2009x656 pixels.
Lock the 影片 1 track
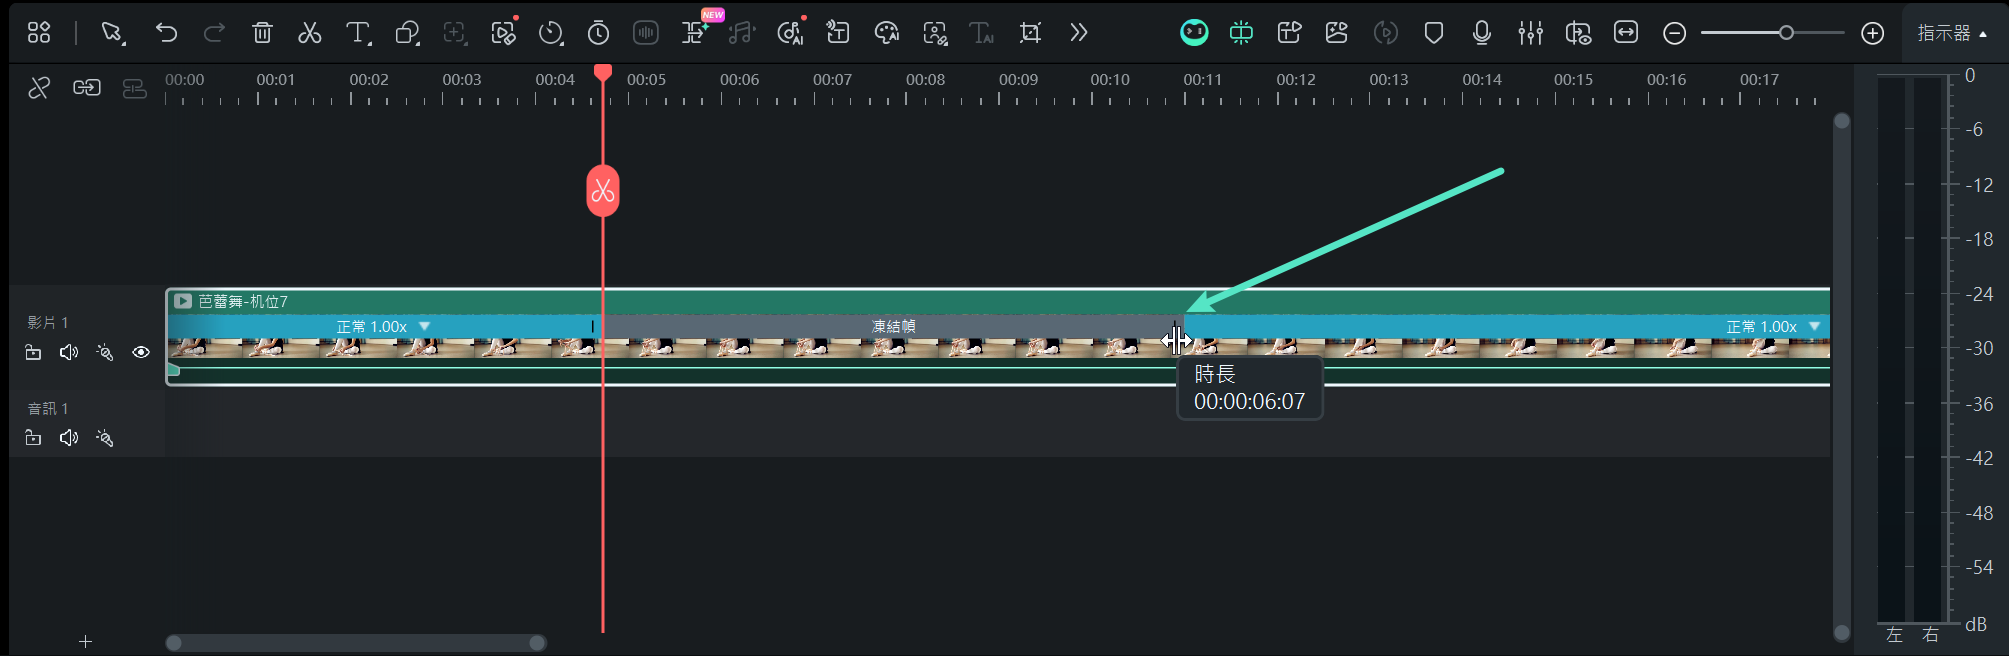coord(33,352)
